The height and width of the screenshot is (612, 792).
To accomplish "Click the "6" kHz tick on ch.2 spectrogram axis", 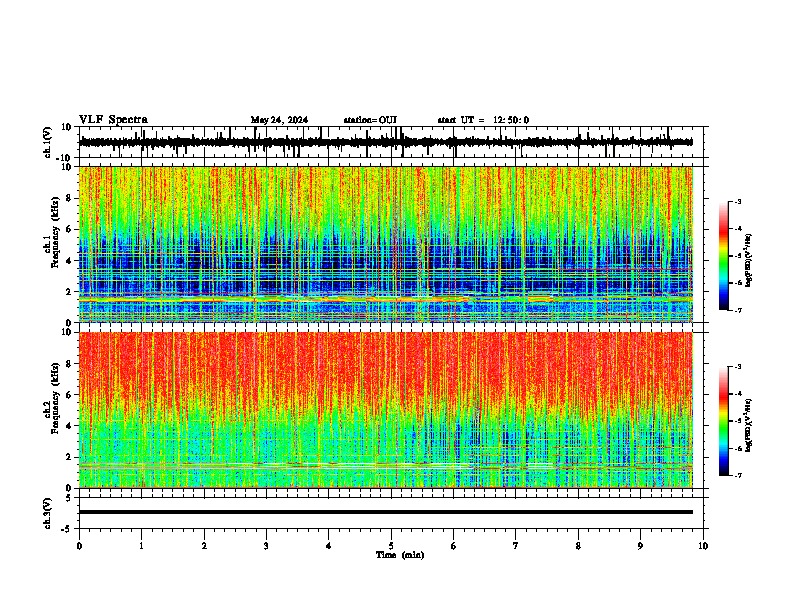I will coord(70,394).
